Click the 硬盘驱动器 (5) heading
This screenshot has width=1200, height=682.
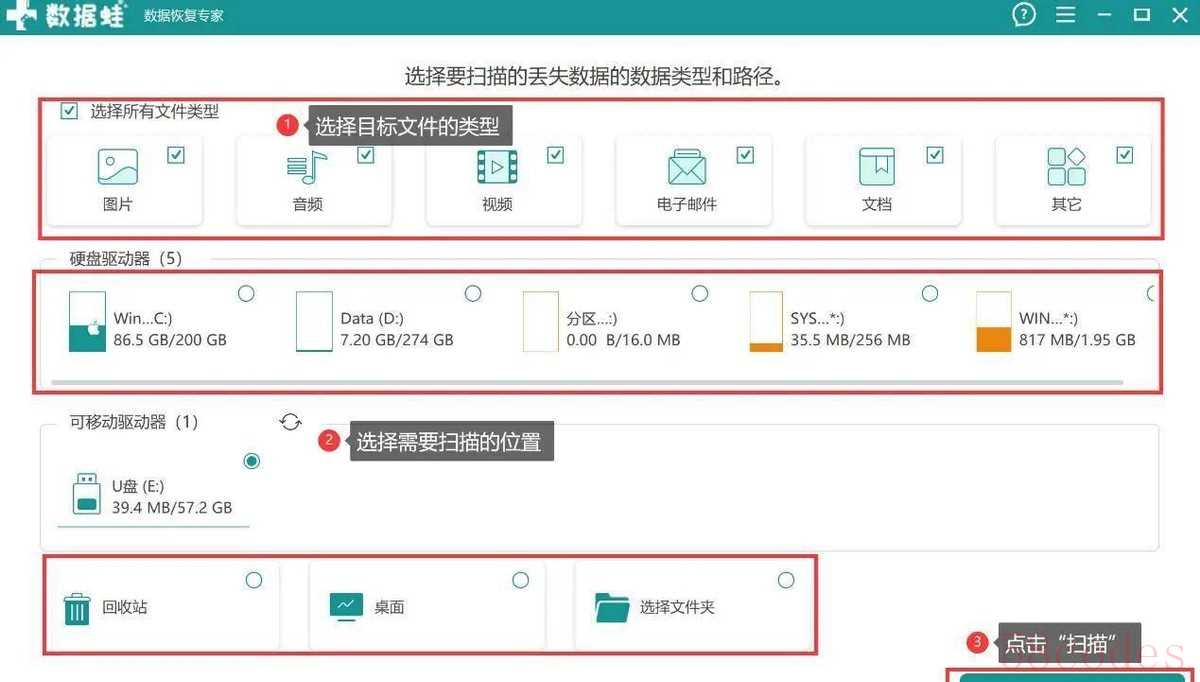pyautogui.click(x=126, y=259)
